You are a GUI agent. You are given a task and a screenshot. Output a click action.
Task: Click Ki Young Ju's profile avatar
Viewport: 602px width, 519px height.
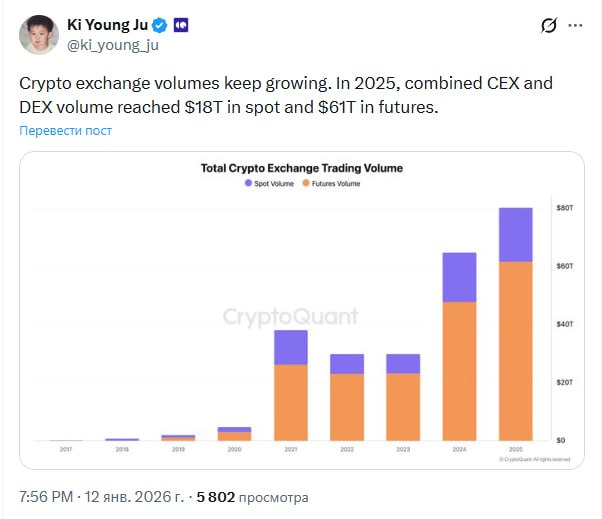[x=37, y=33]
